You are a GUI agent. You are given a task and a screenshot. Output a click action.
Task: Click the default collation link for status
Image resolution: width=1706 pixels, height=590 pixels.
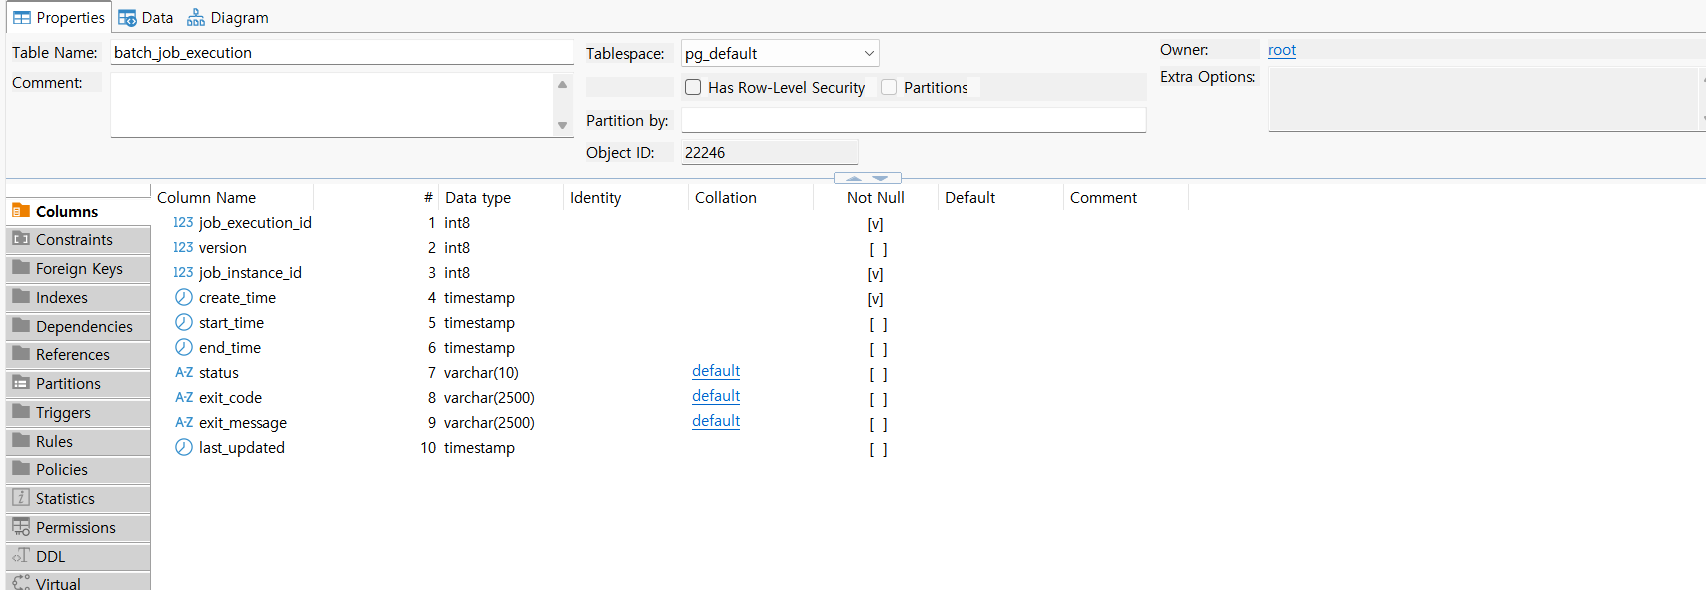716,371
